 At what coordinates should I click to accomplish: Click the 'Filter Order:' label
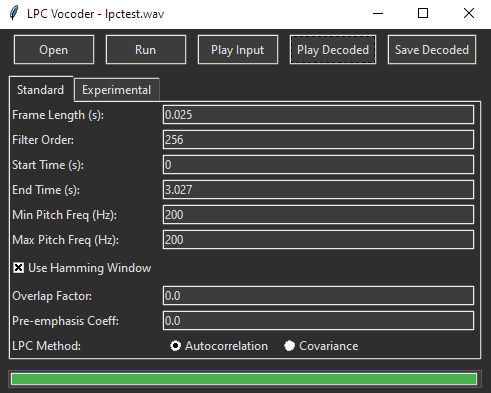click(x=43, y=140)
